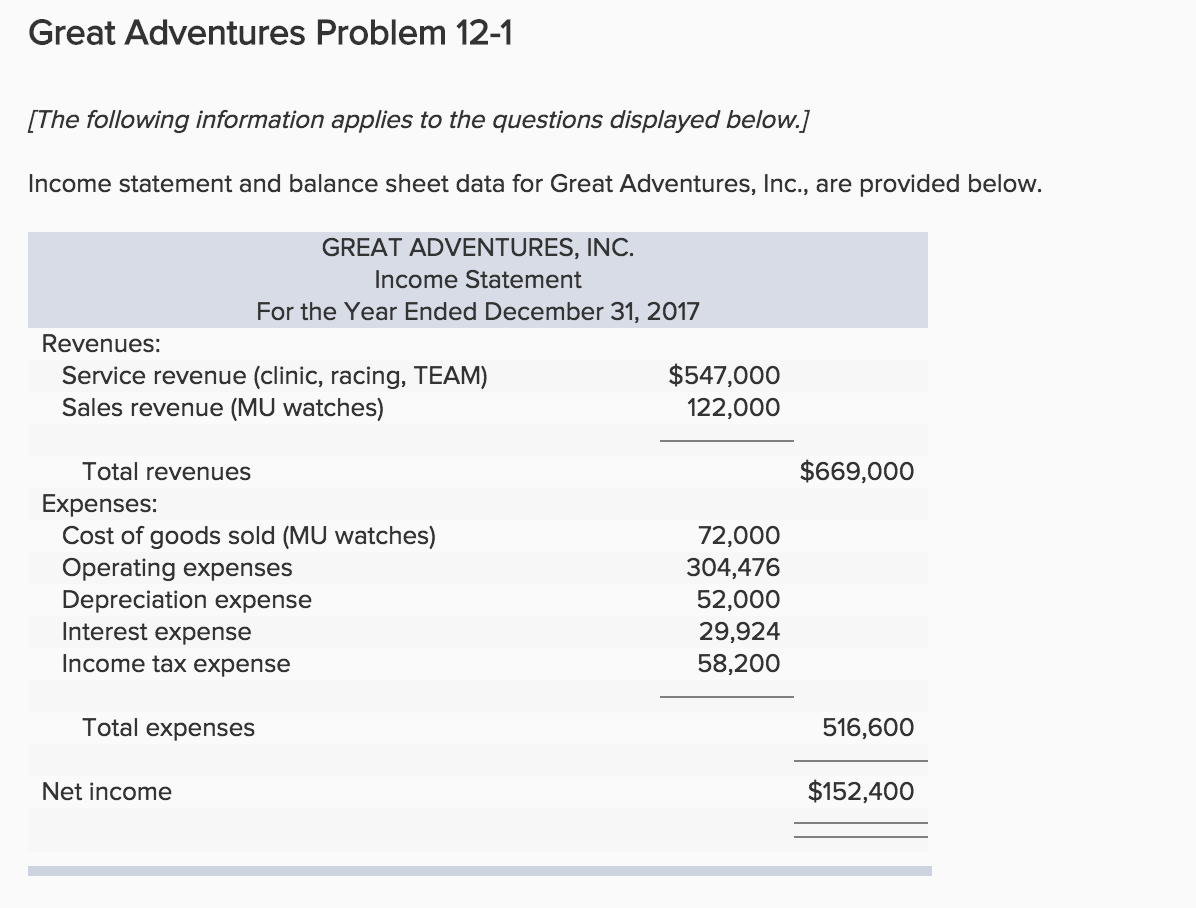Image resolution: width=1196 pixels, height=908 pixels.
Task: Select the 122,000 sales revenue amount
Action: (733, 408)
